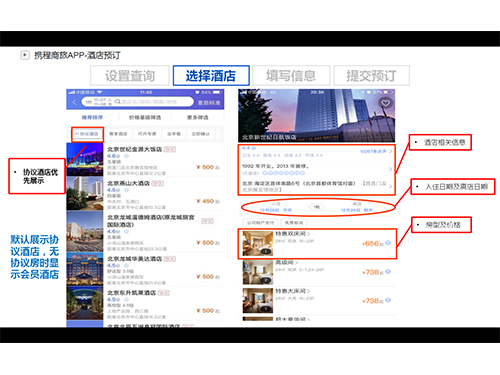
Task: Click the 差旅标准 link in header
Action: [x=209, y=102]
